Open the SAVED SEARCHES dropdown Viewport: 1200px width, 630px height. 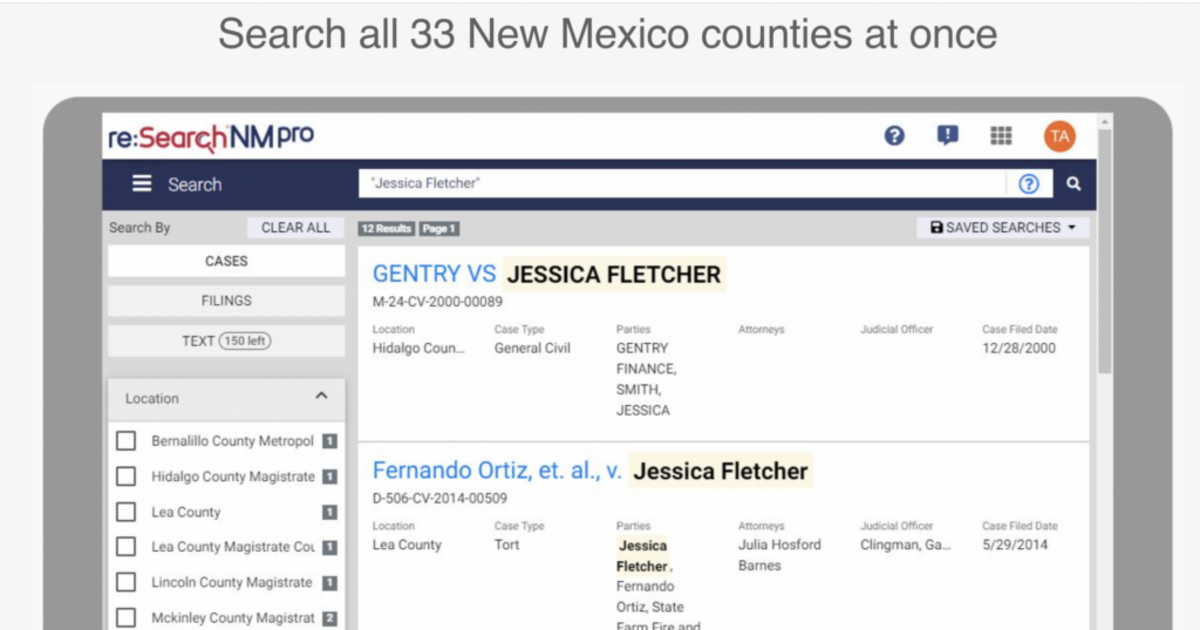[1001, 227]
